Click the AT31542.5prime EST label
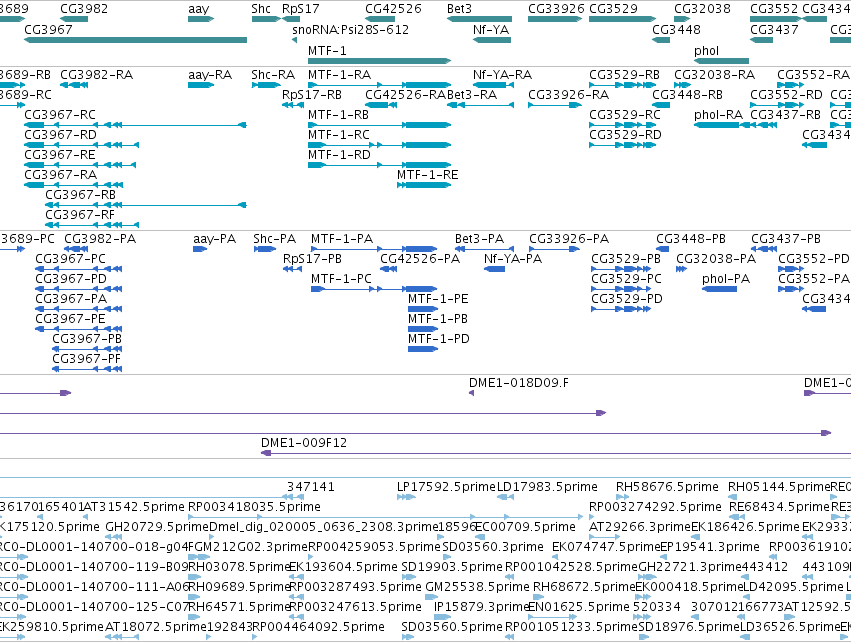The height and width of the screenshot is (642, 851). click(x=134, y=506)
